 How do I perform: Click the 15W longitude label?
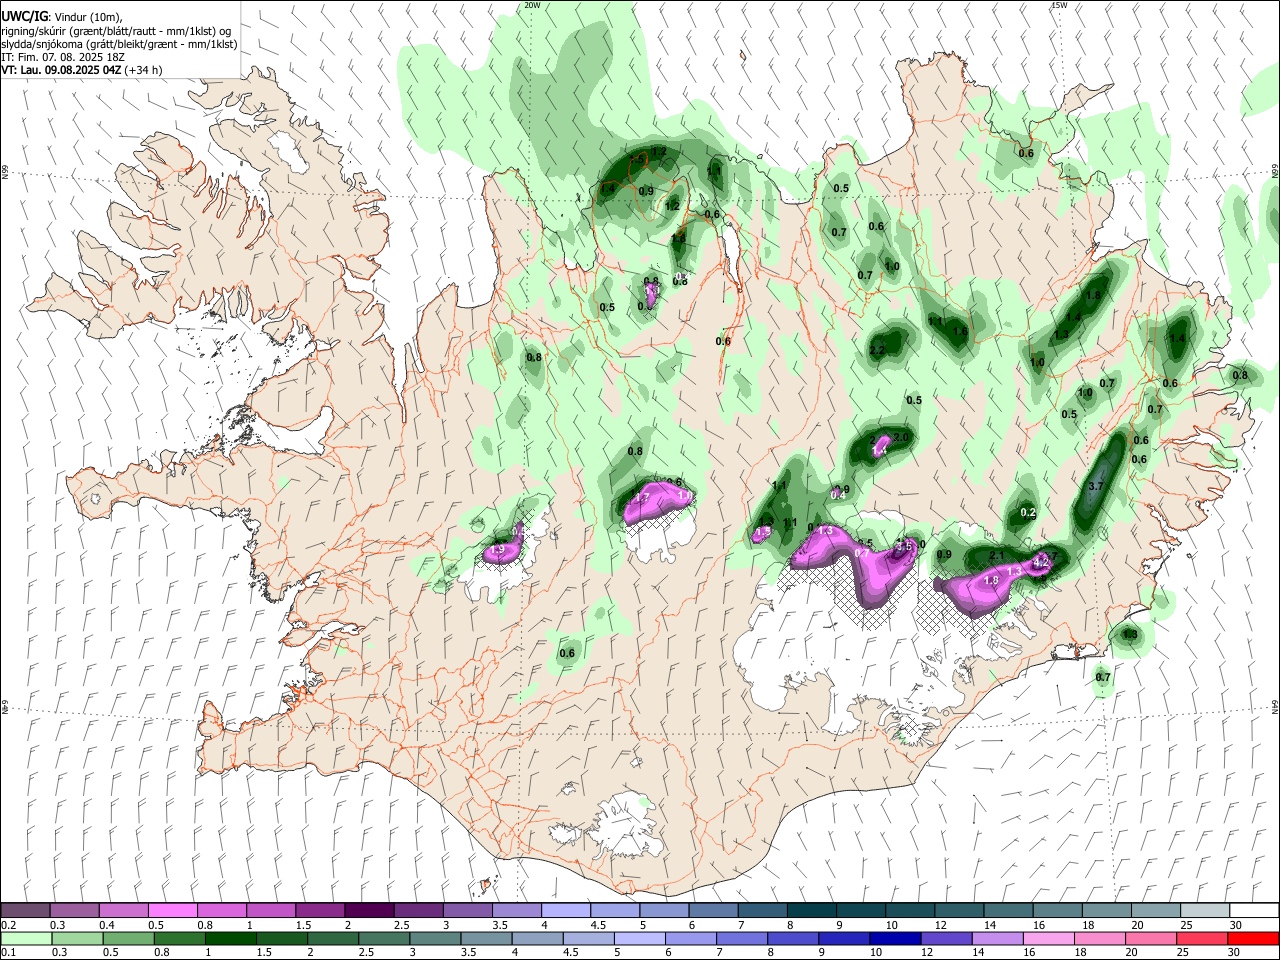[1060, 5]
